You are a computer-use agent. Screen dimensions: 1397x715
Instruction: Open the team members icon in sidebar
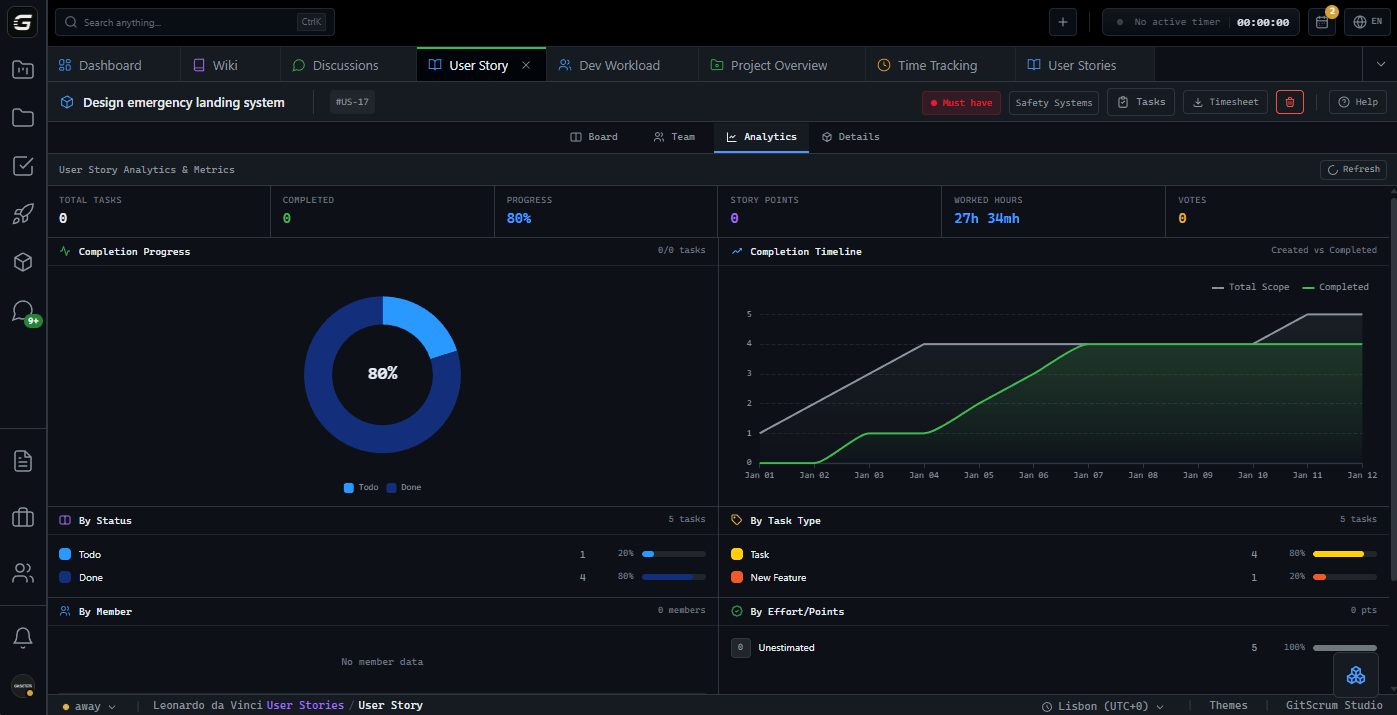tap(22, 572)
